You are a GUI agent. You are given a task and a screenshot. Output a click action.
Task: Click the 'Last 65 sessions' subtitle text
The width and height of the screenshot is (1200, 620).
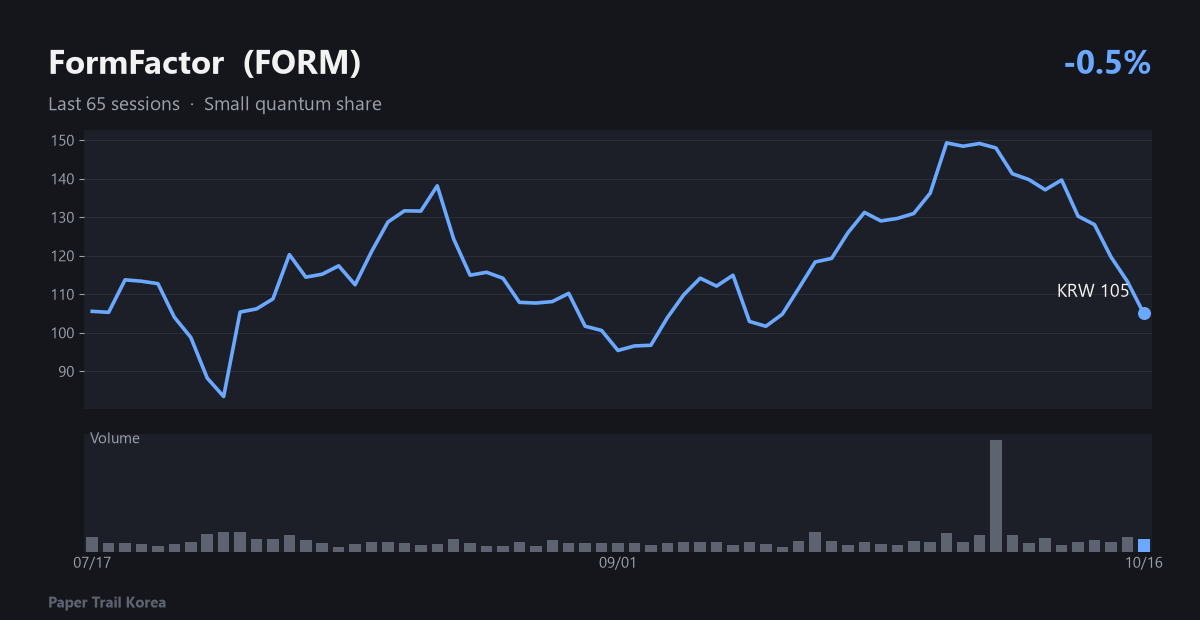coord(114,104)
